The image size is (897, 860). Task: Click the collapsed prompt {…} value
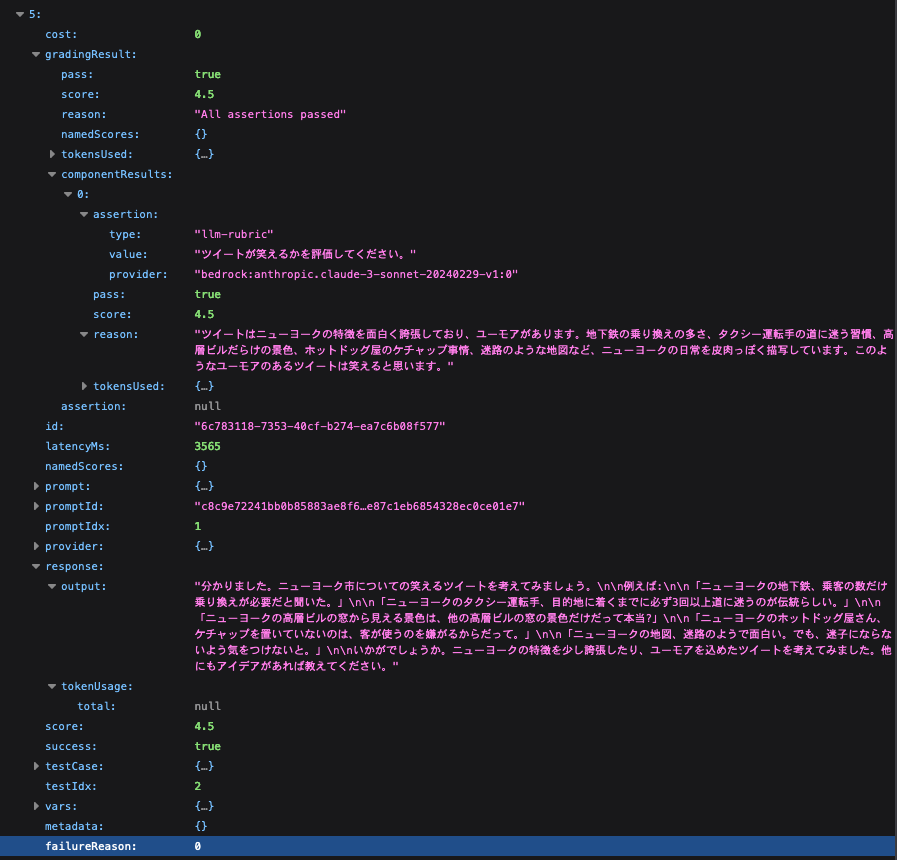tap(204, 486)
